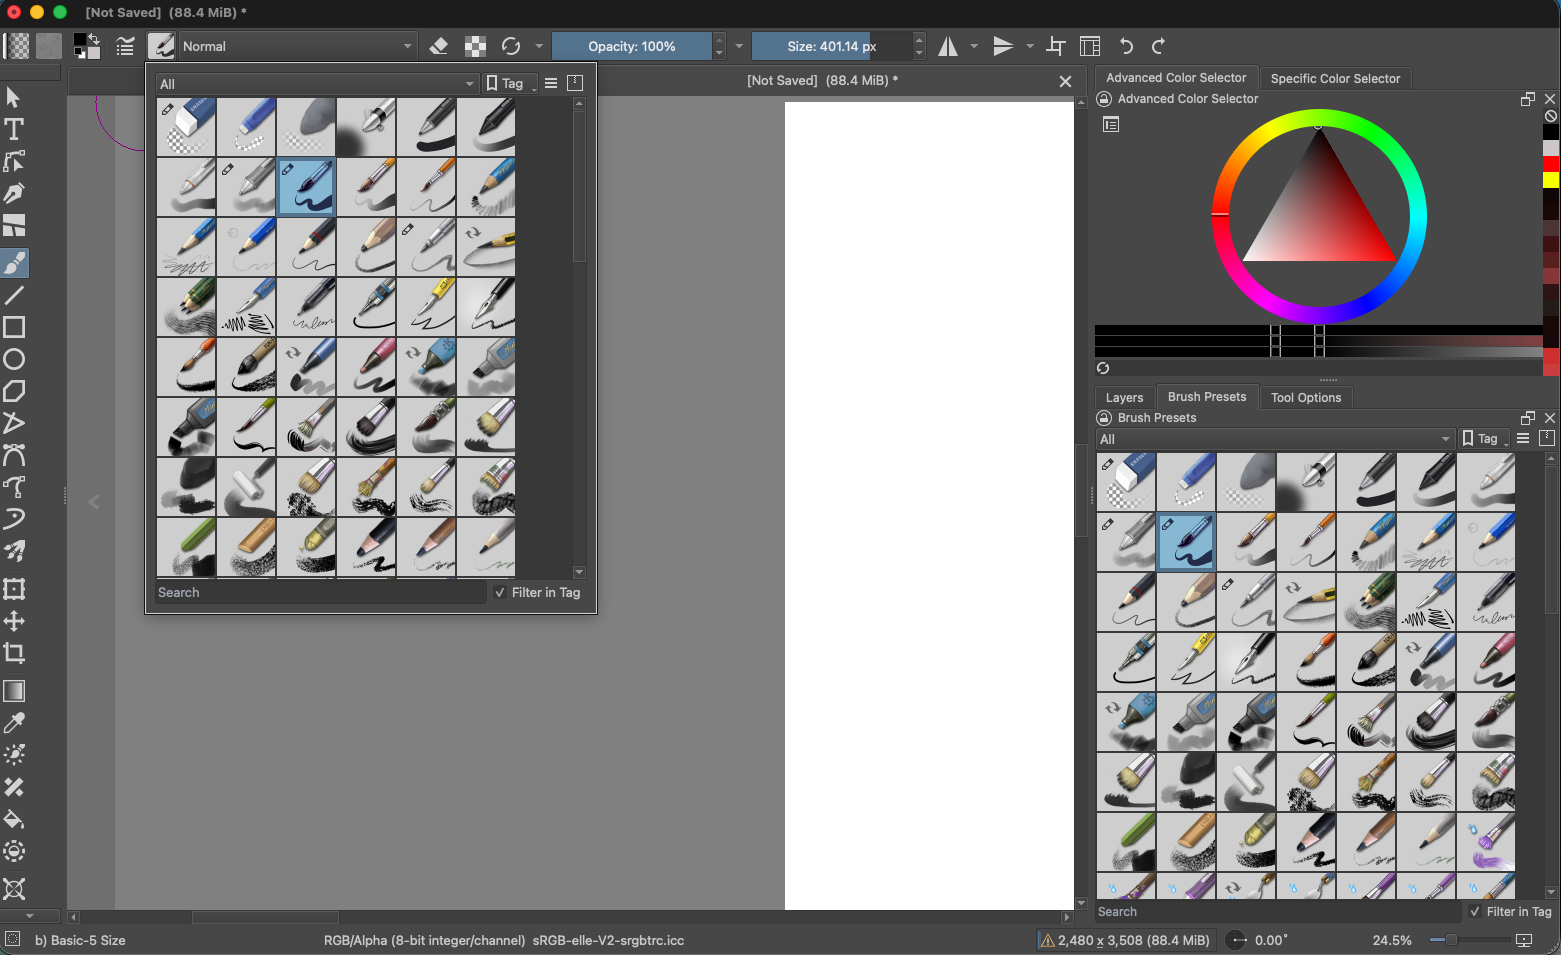Expand the All tag dropdown in the brush popup

pyautogui.click(x=317, y=84)
